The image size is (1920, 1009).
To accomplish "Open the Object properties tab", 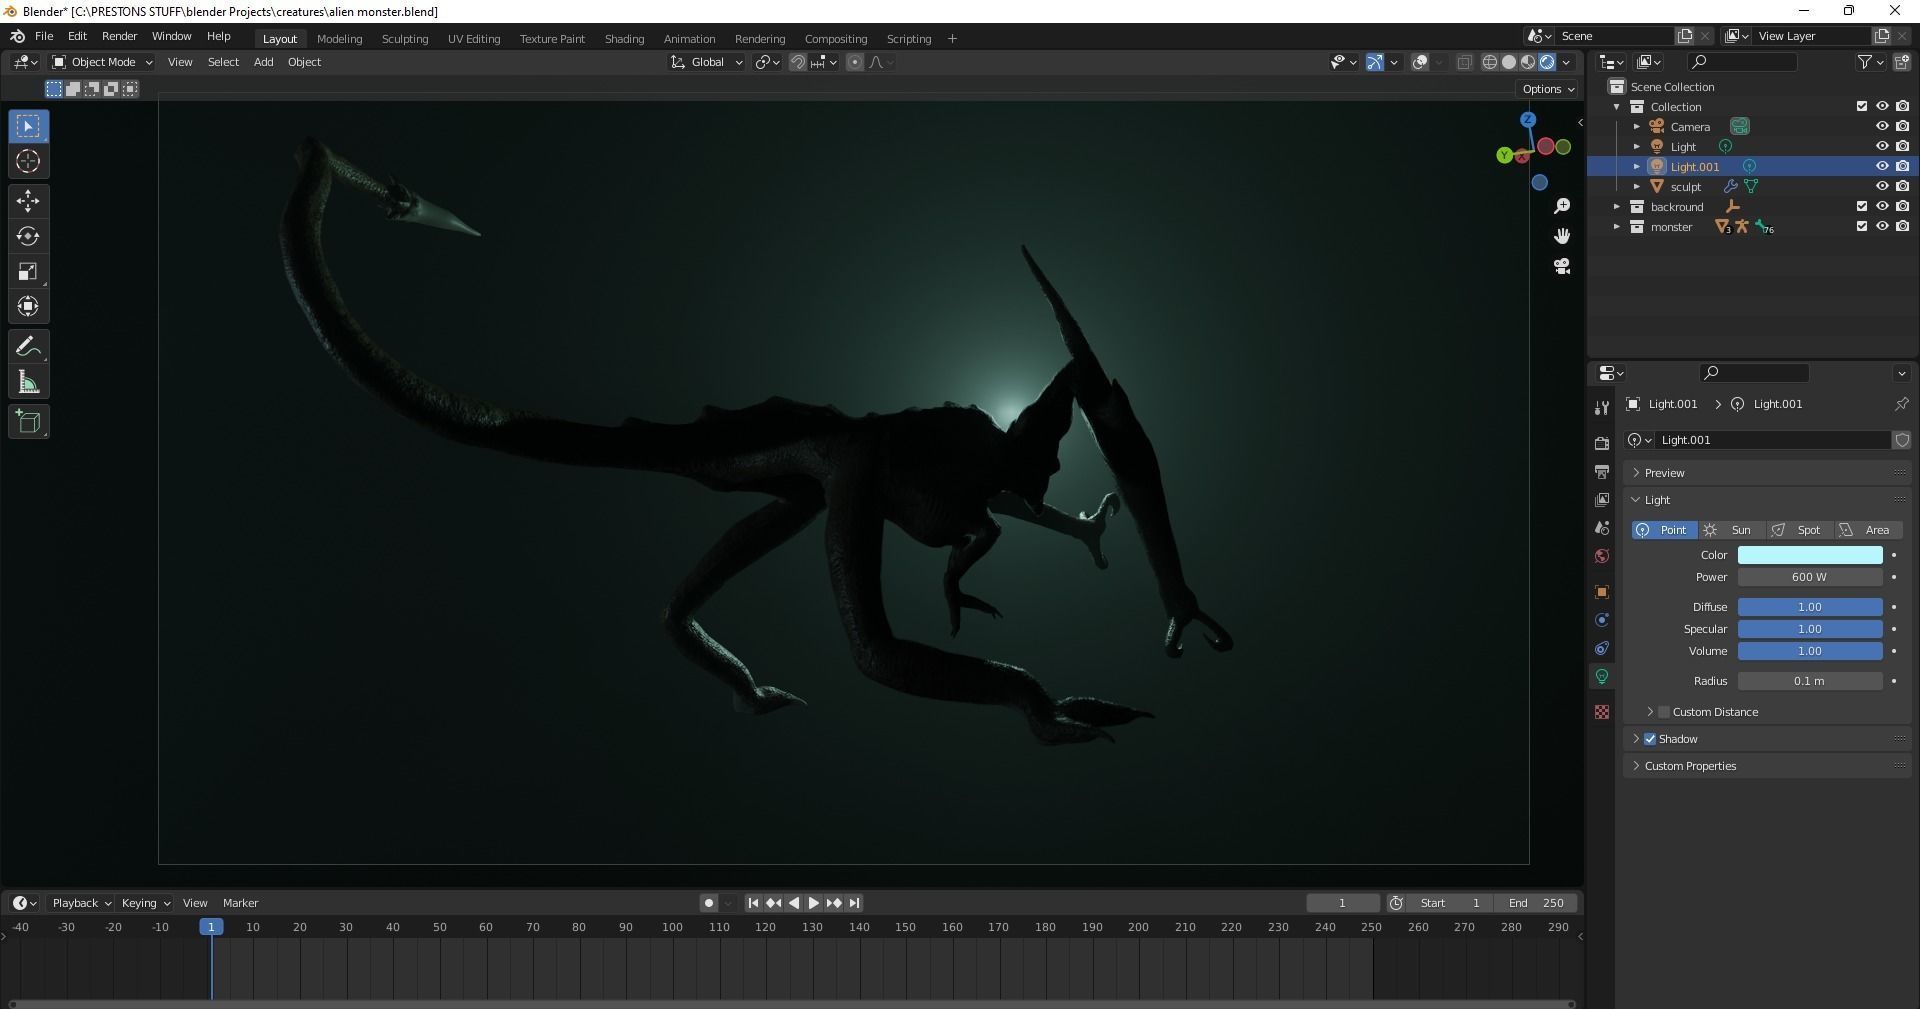I will [1602, 592].
